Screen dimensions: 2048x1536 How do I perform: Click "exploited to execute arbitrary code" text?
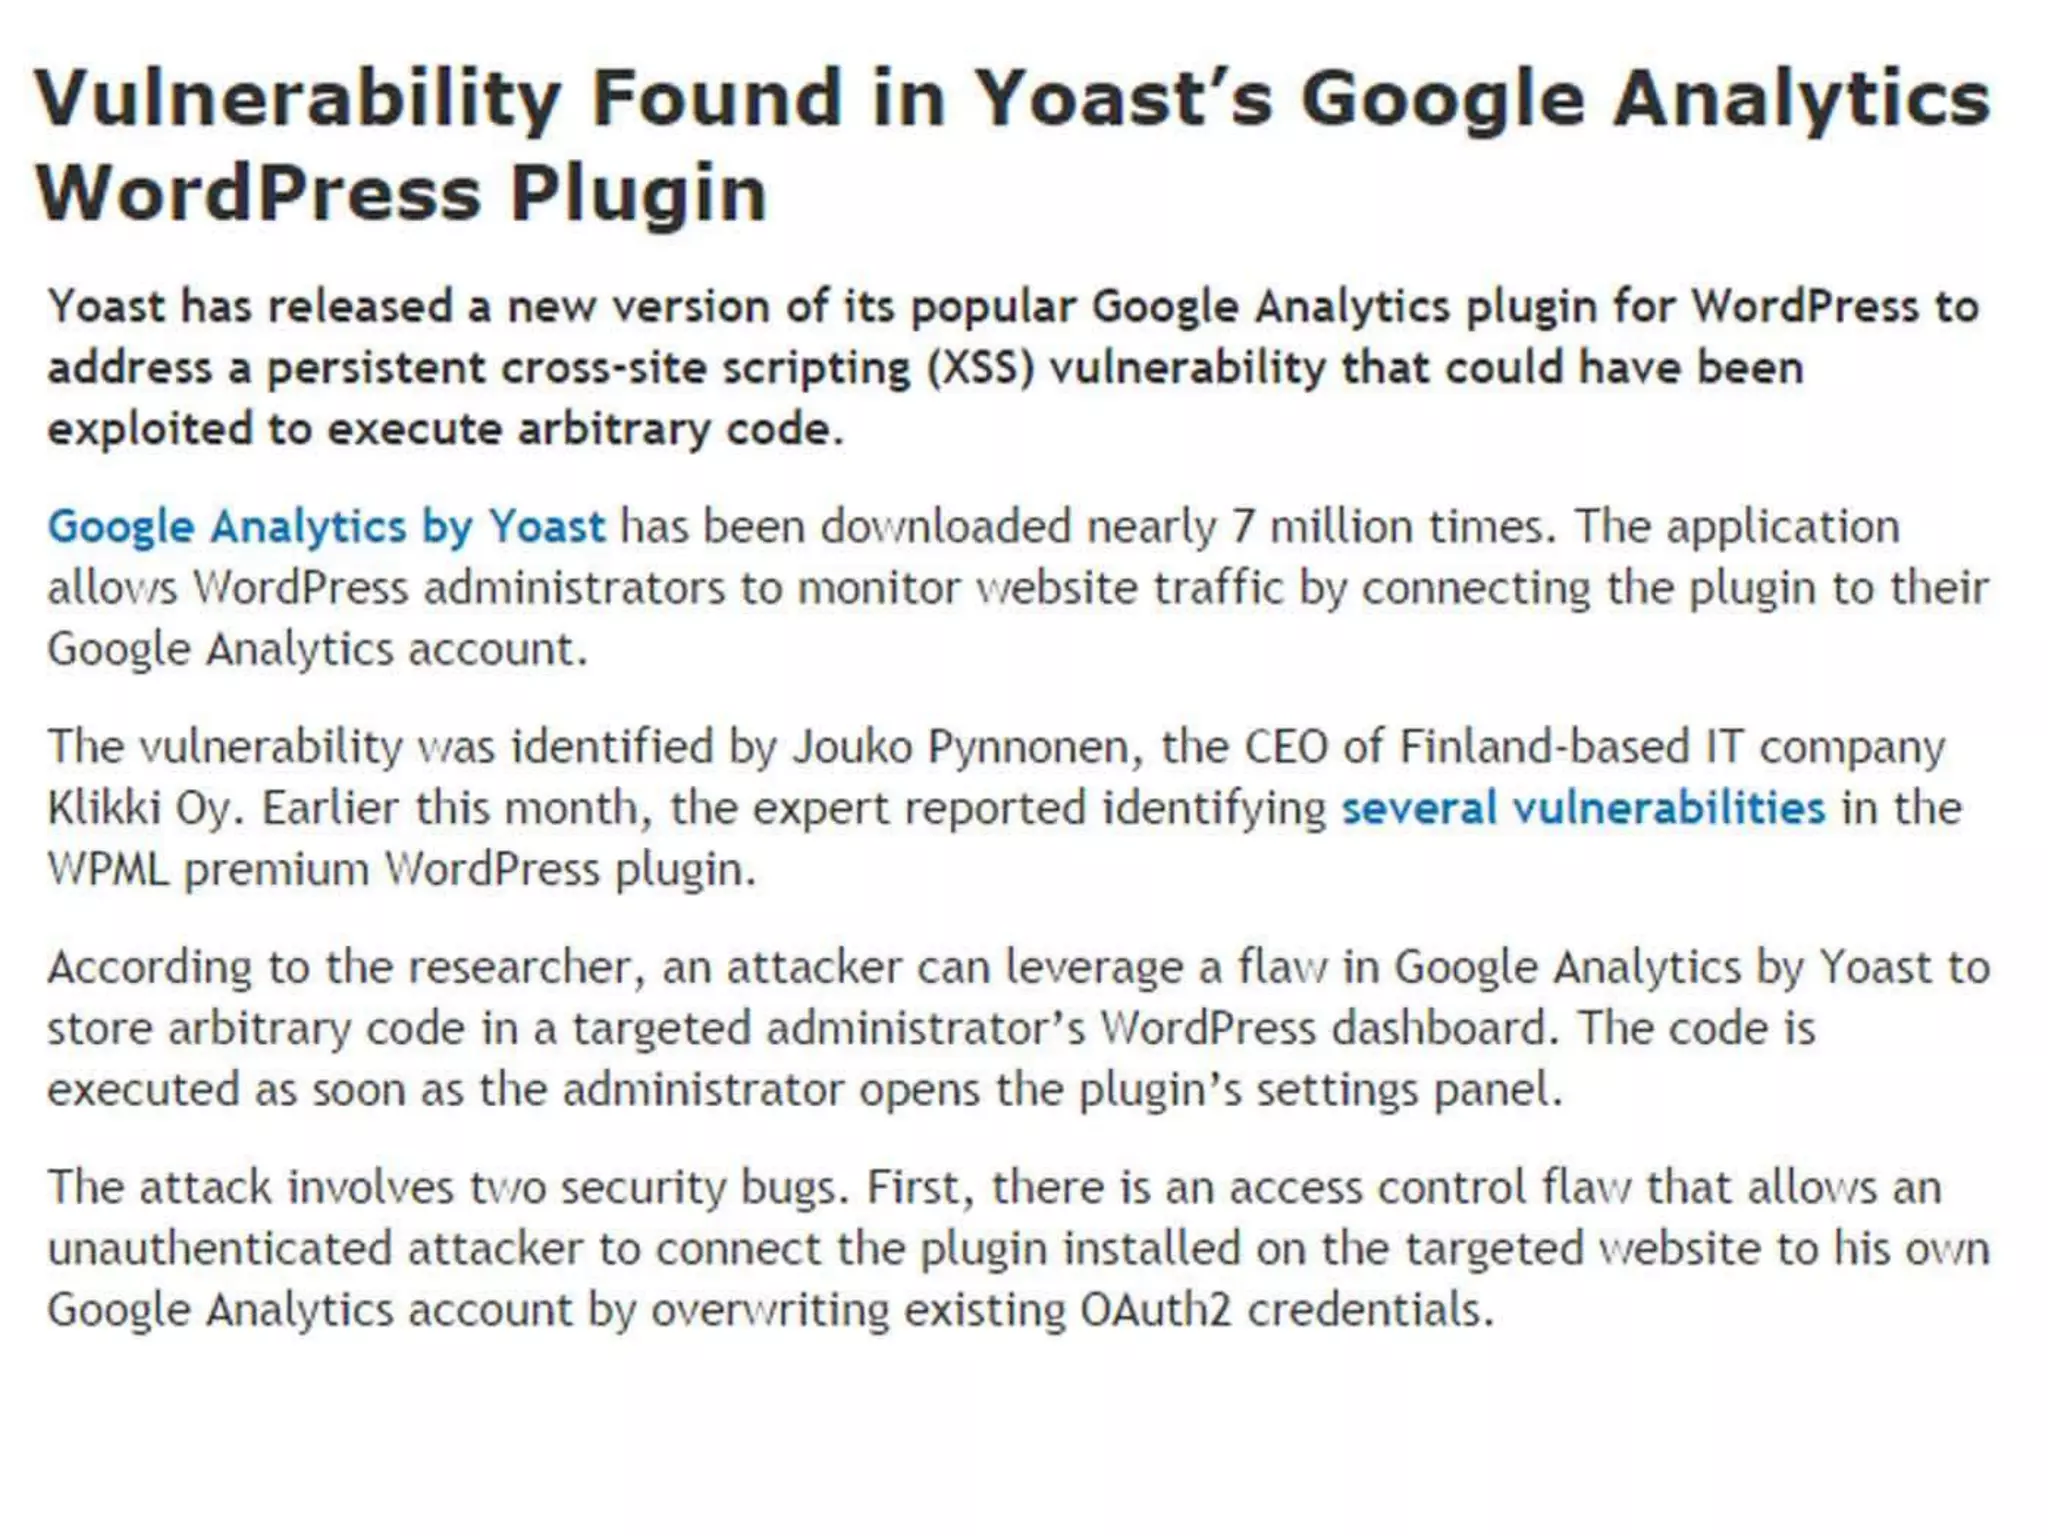[445, 429]
